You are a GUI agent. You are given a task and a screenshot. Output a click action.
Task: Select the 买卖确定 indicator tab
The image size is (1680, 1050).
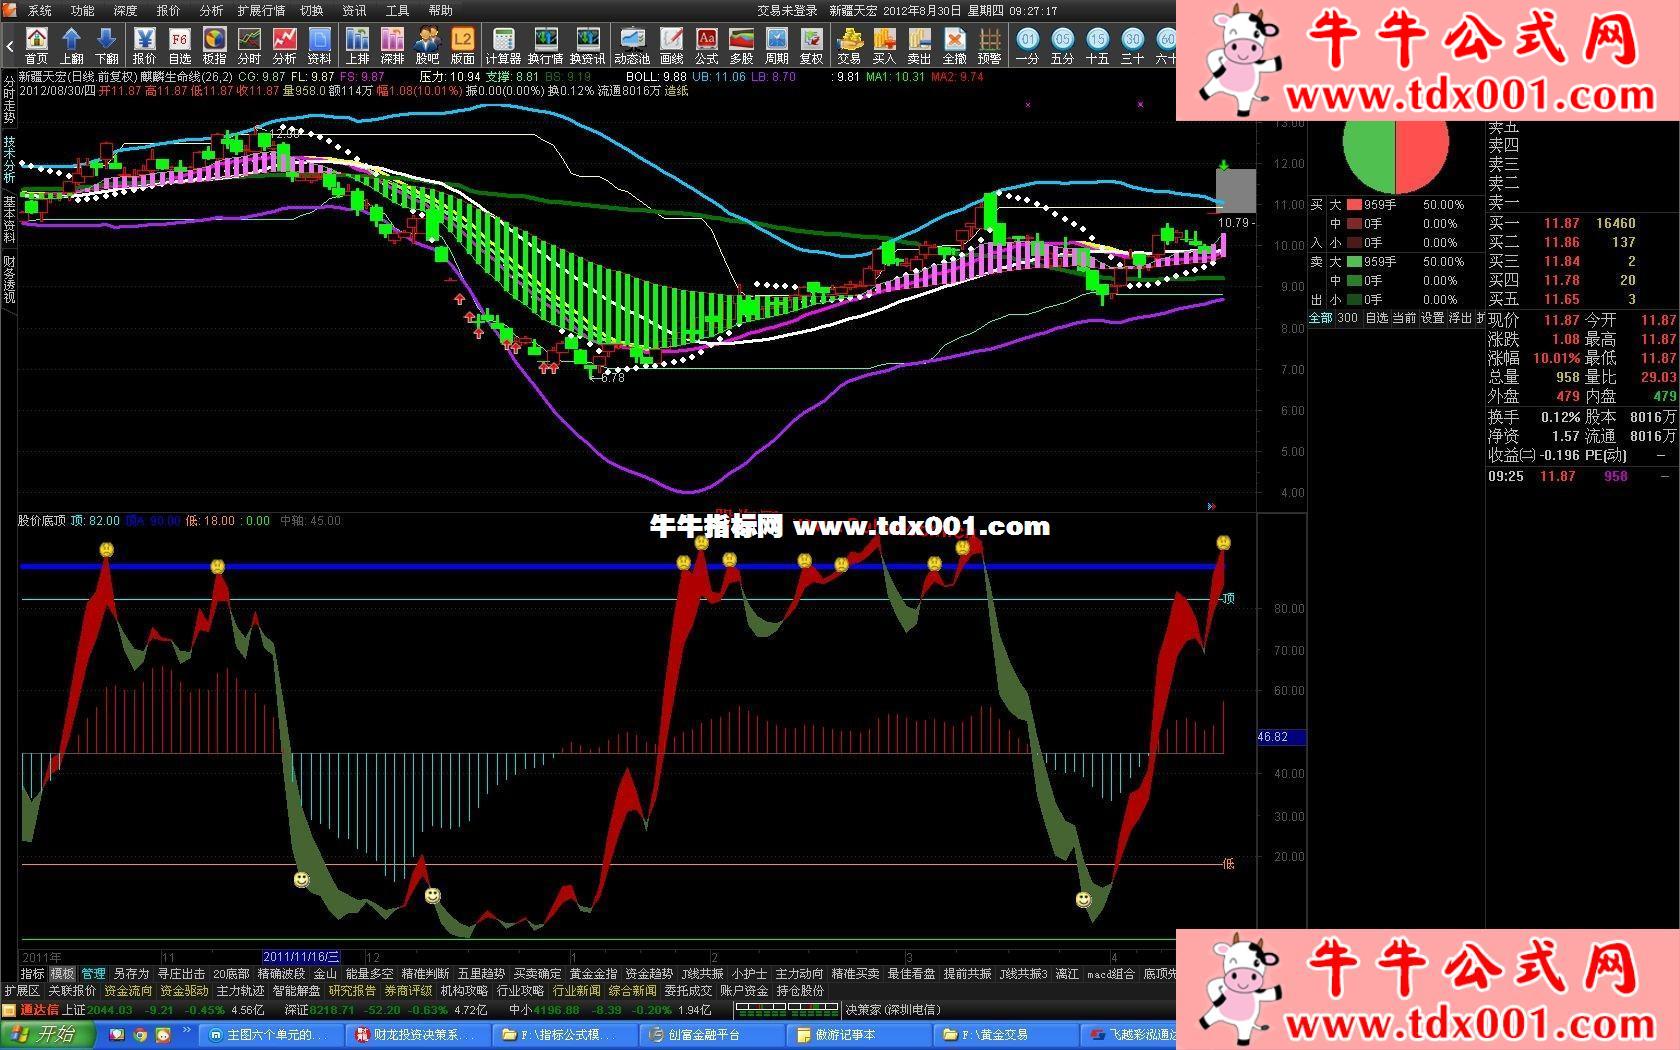[537, 973]
